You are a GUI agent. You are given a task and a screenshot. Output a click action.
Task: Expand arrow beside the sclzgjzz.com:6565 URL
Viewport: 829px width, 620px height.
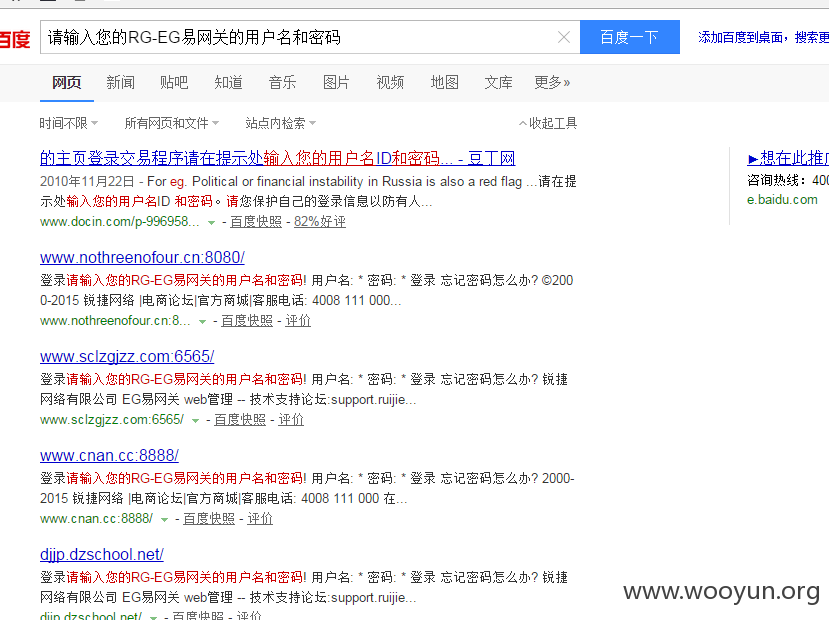click(x=195, y=421)
